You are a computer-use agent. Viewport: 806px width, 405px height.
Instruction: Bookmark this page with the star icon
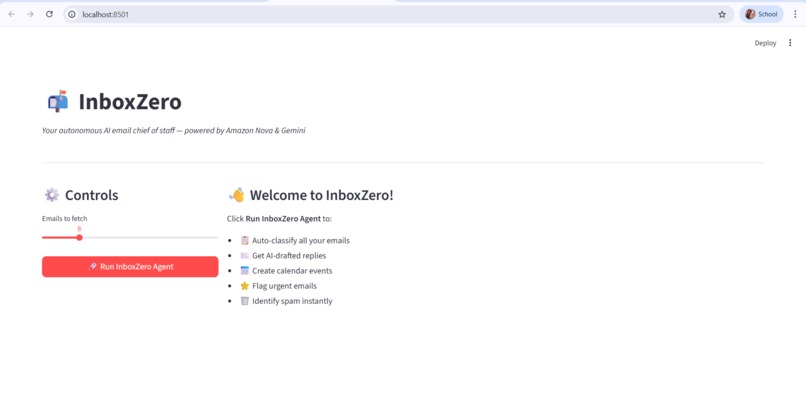click(722, 14)
